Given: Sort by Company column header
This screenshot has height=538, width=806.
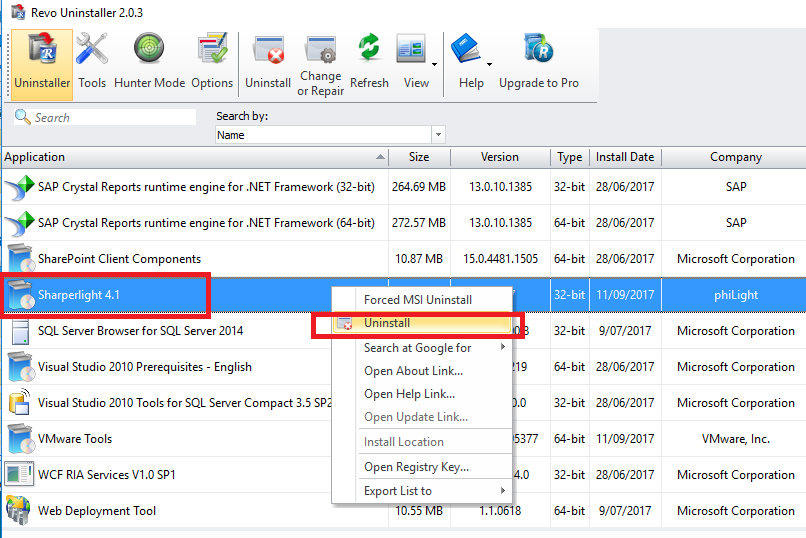Looking at the screenshot, I should point(736,157).
